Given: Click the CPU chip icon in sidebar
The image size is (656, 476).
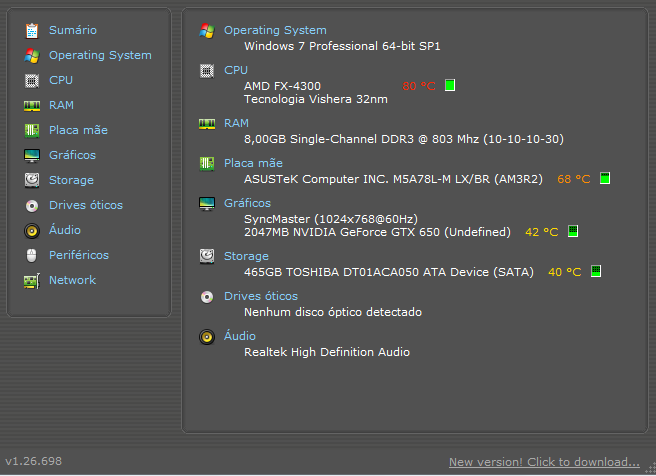Looking at the screenshot, I should pos(32,80).
